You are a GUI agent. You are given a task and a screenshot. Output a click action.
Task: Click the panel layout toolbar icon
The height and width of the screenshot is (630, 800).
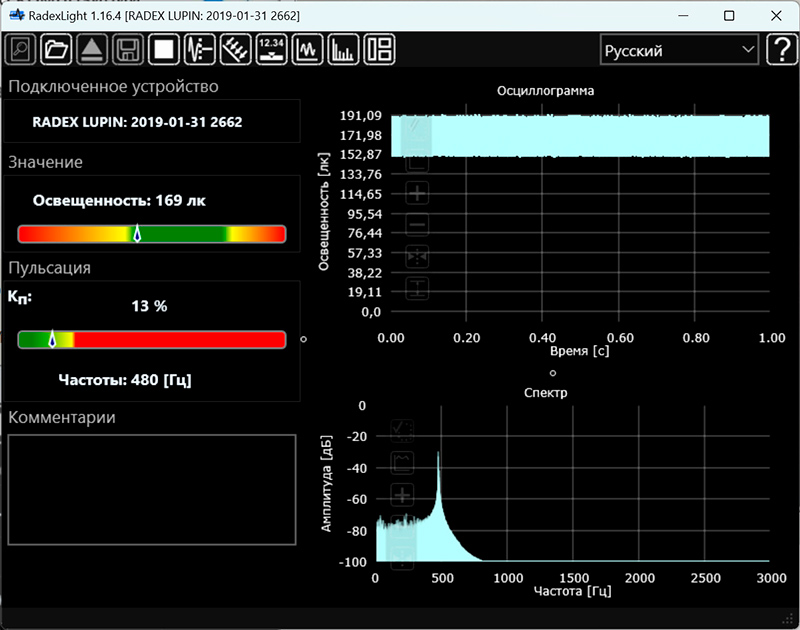click(379, 49)
